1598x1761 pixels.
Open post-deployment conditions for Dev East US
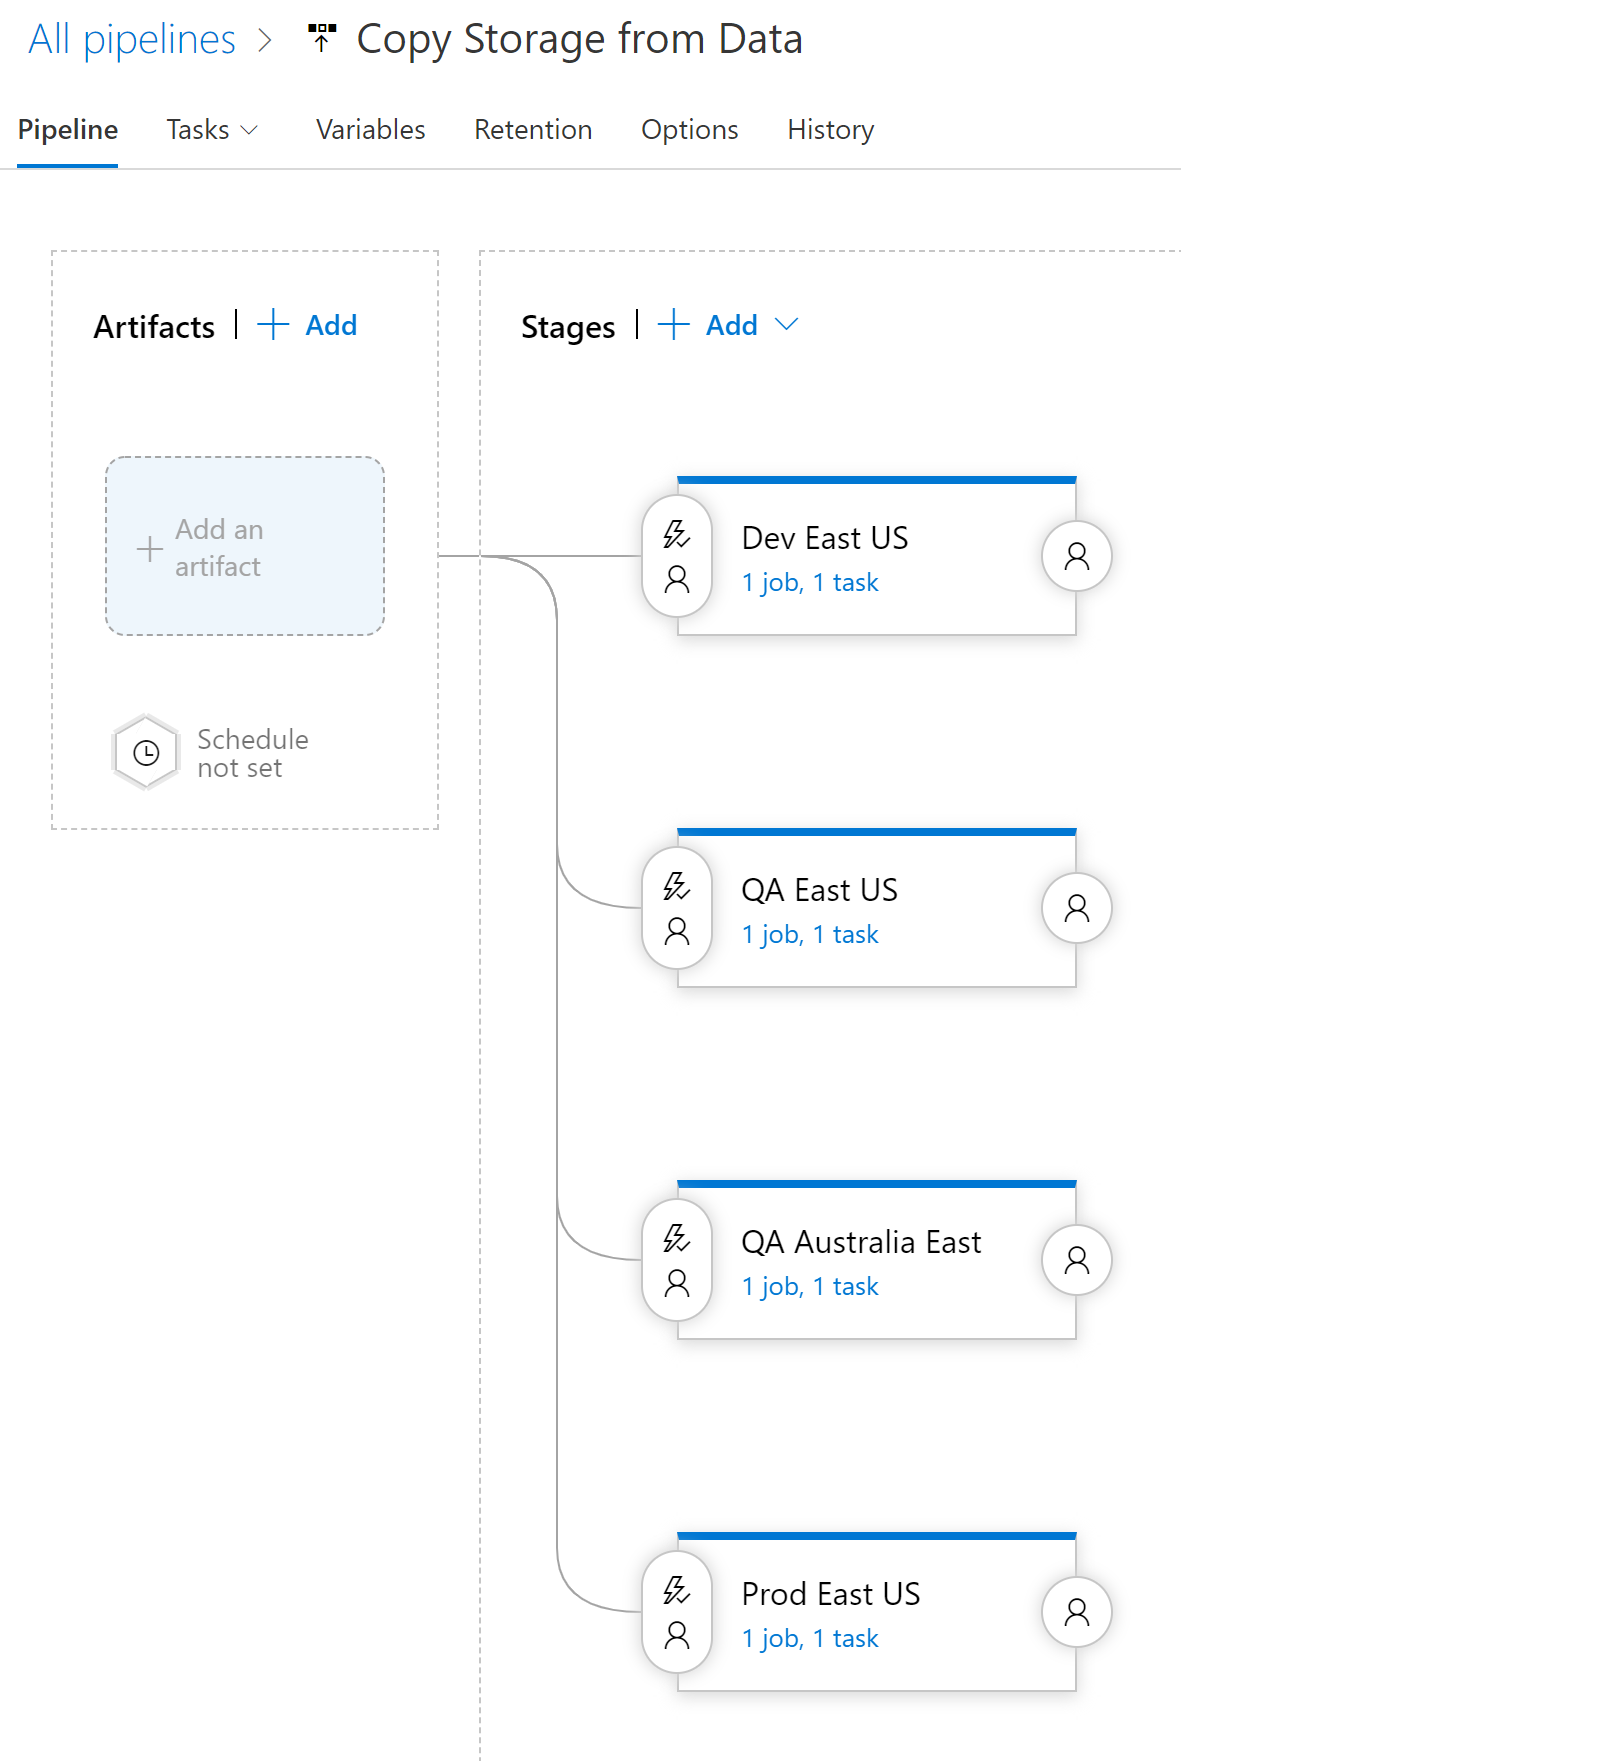[x=1076, y=556]
